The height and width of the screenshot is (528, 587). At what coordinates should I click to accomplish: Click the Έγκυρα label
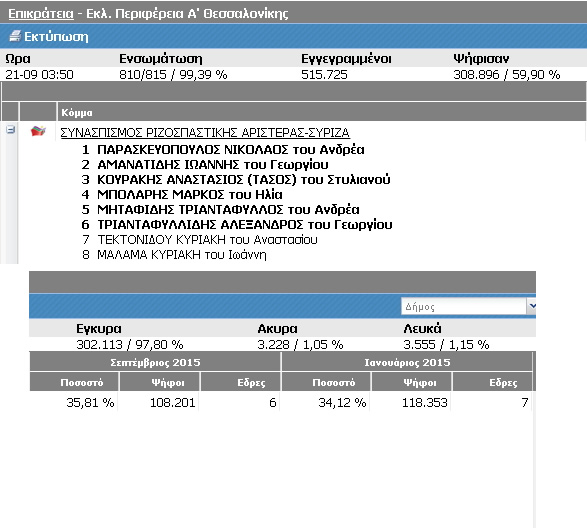(x=99, y=328)
